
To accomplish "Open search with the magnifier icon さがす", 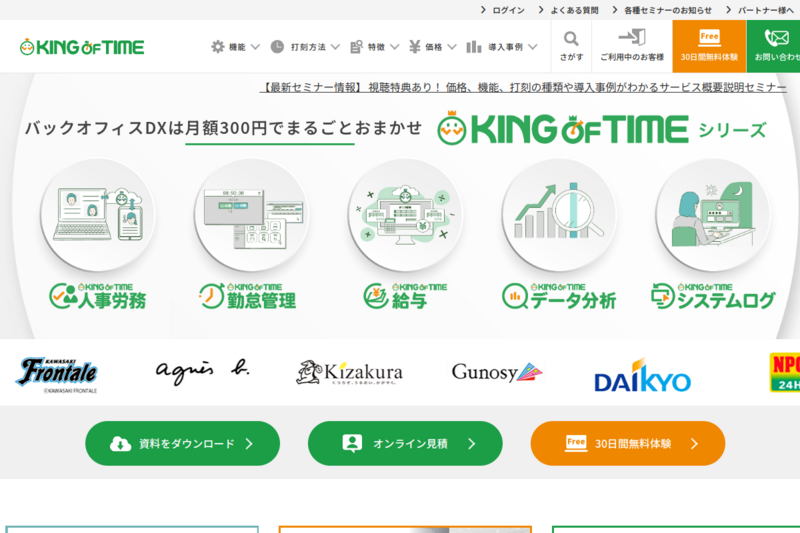I will point(571,39).
